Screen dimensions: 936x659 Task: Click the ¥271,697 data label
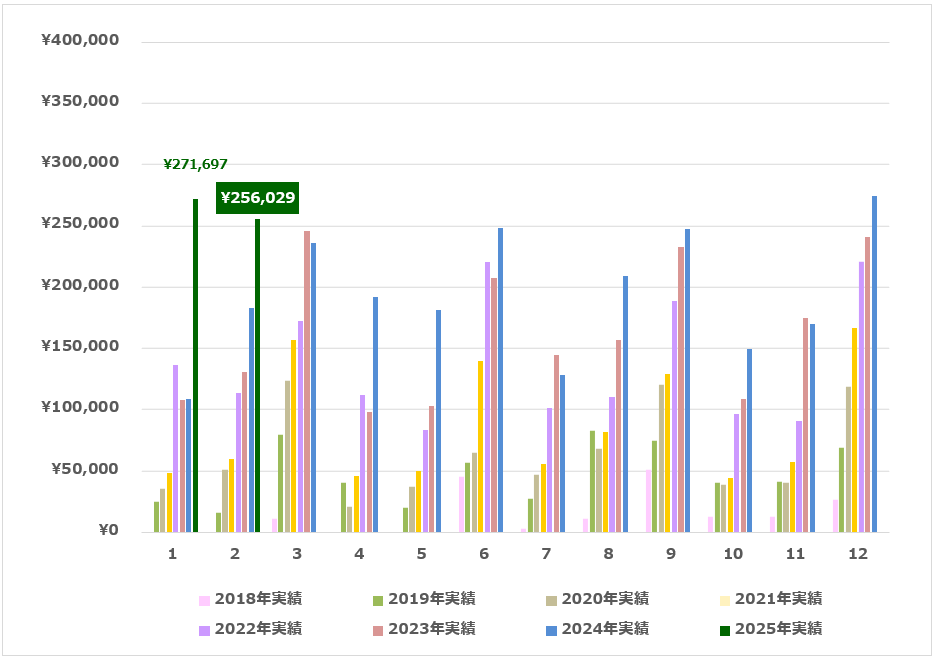click(x=196, y=164)
